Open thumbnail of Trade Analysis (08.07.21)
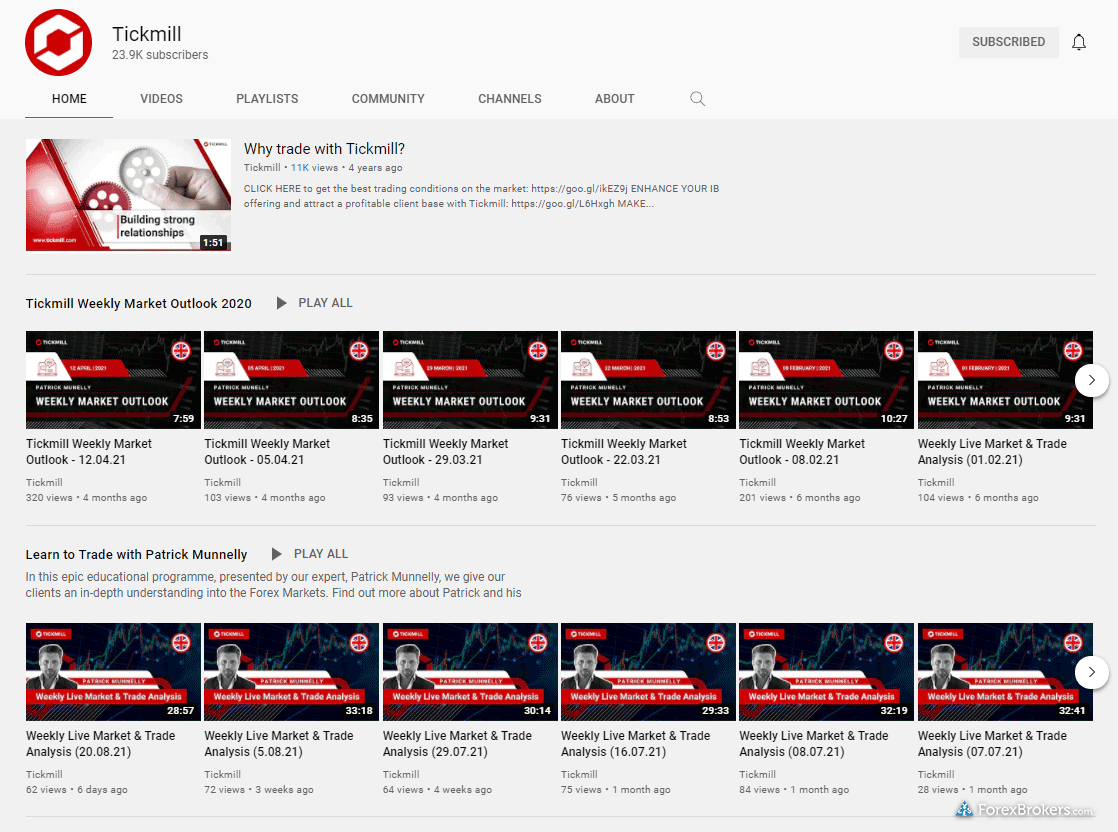 point(826,672)
